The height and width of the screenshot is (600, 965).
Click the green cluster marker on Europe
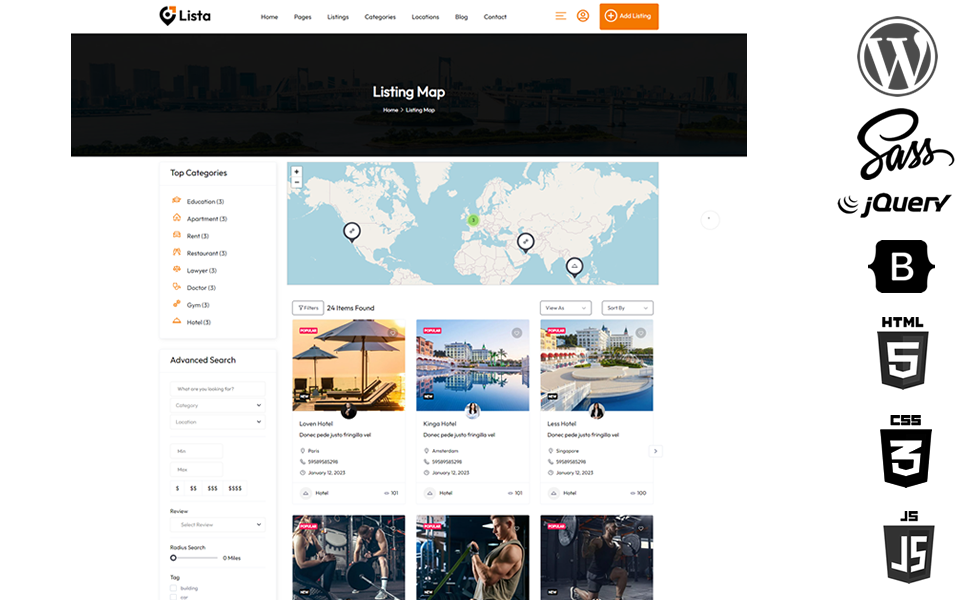click(474, 220)
